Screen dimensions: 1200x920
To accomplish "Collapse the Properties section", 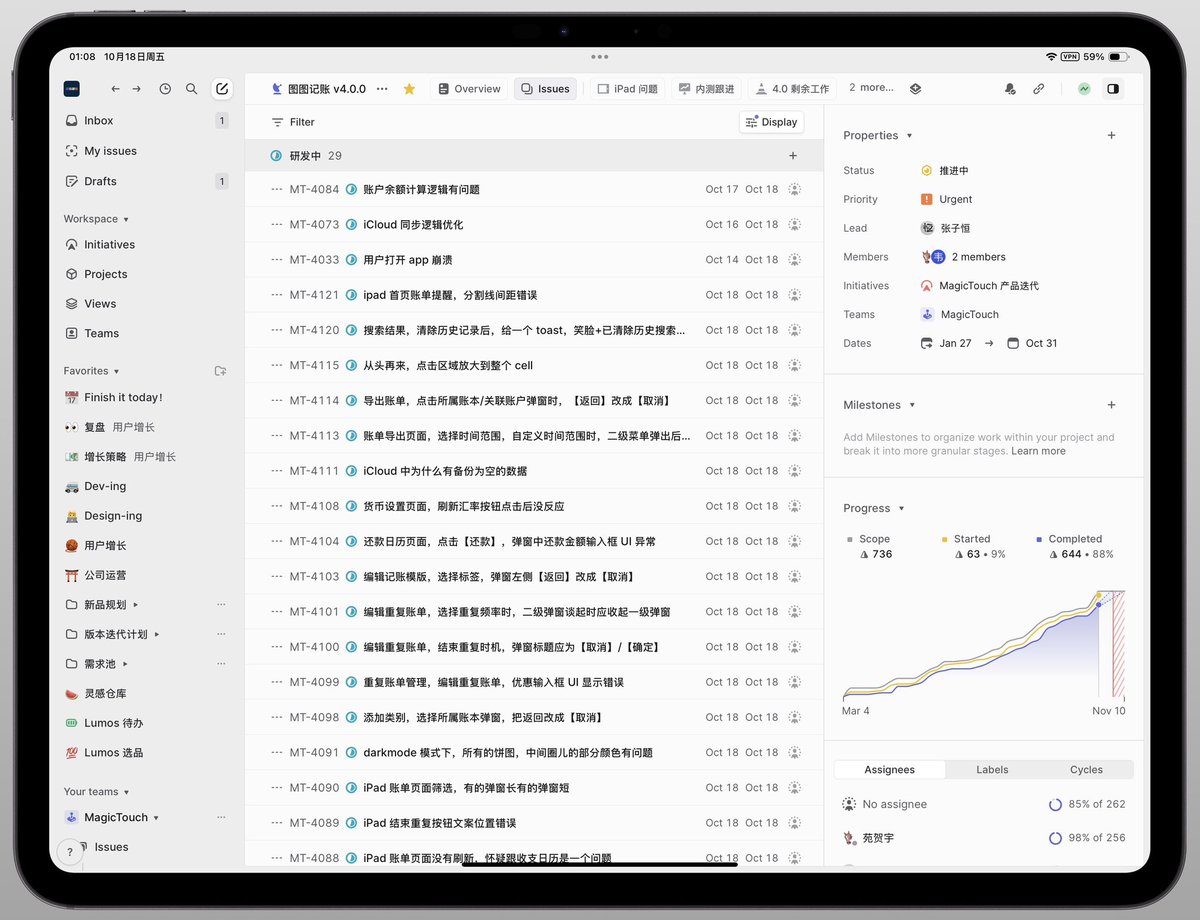I will point(877,135).
